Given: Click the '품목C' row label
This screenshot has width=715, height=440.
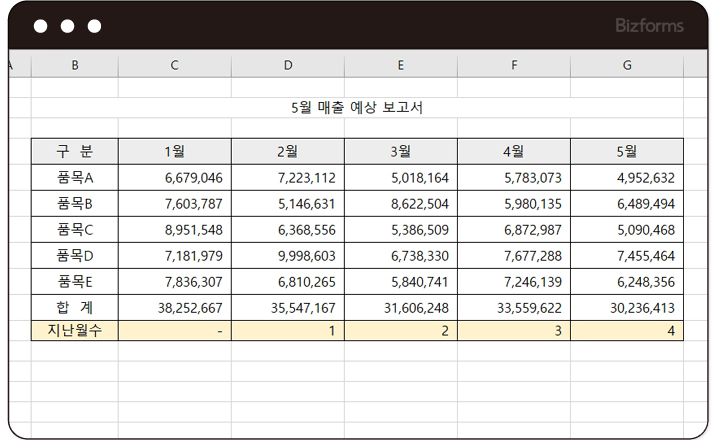Looking at the screenshot, I should click(x=75, y=229).
